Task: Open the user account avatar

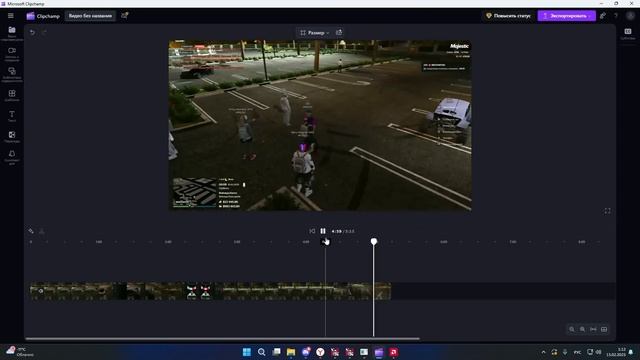Action: click(x=630, y=16)
